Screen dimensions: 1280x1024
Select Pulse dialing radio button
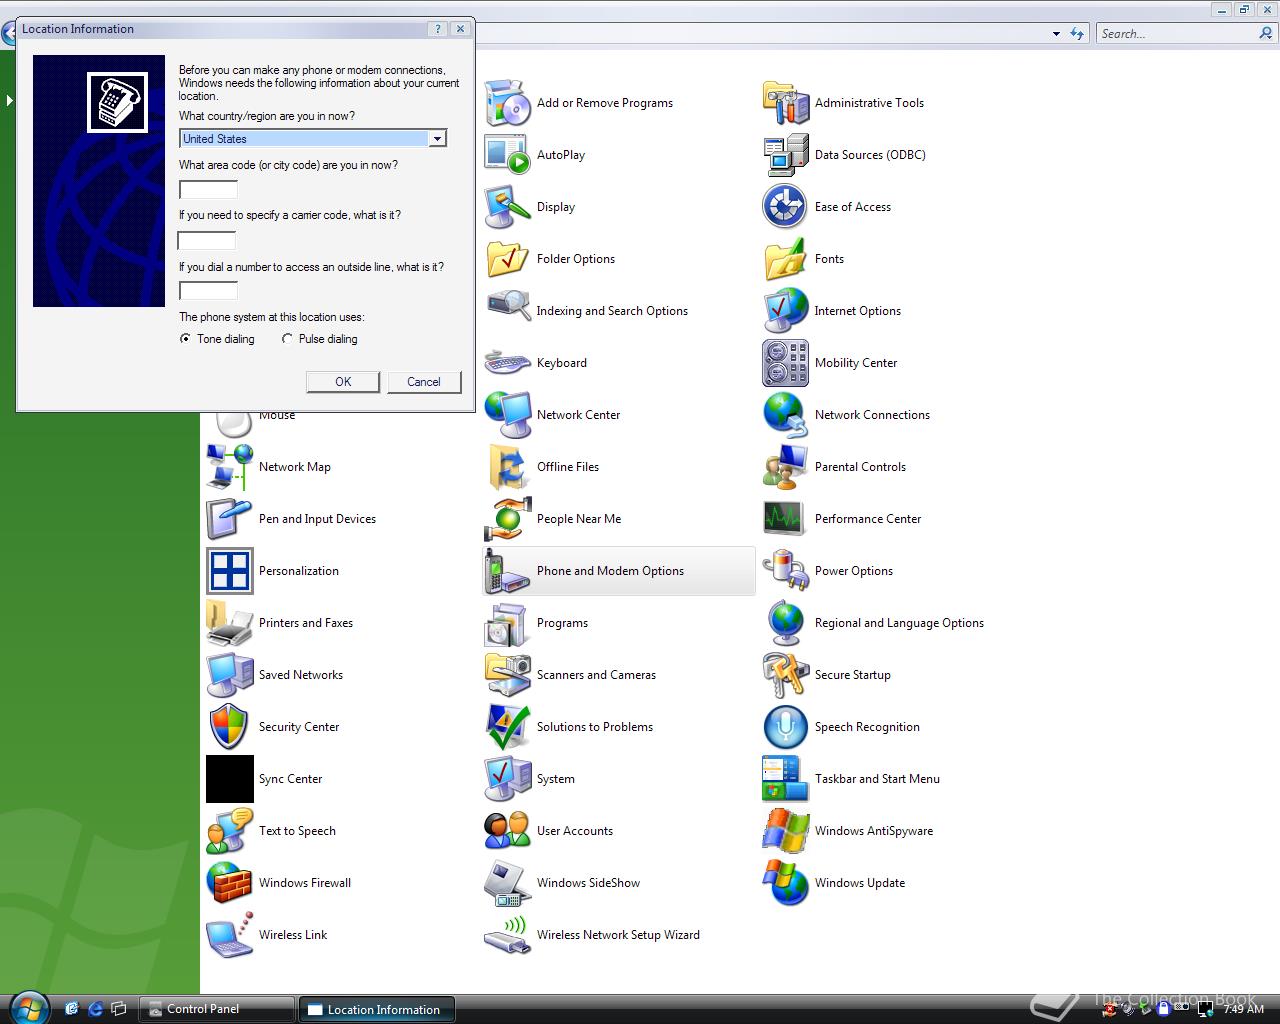coord(287,339)
